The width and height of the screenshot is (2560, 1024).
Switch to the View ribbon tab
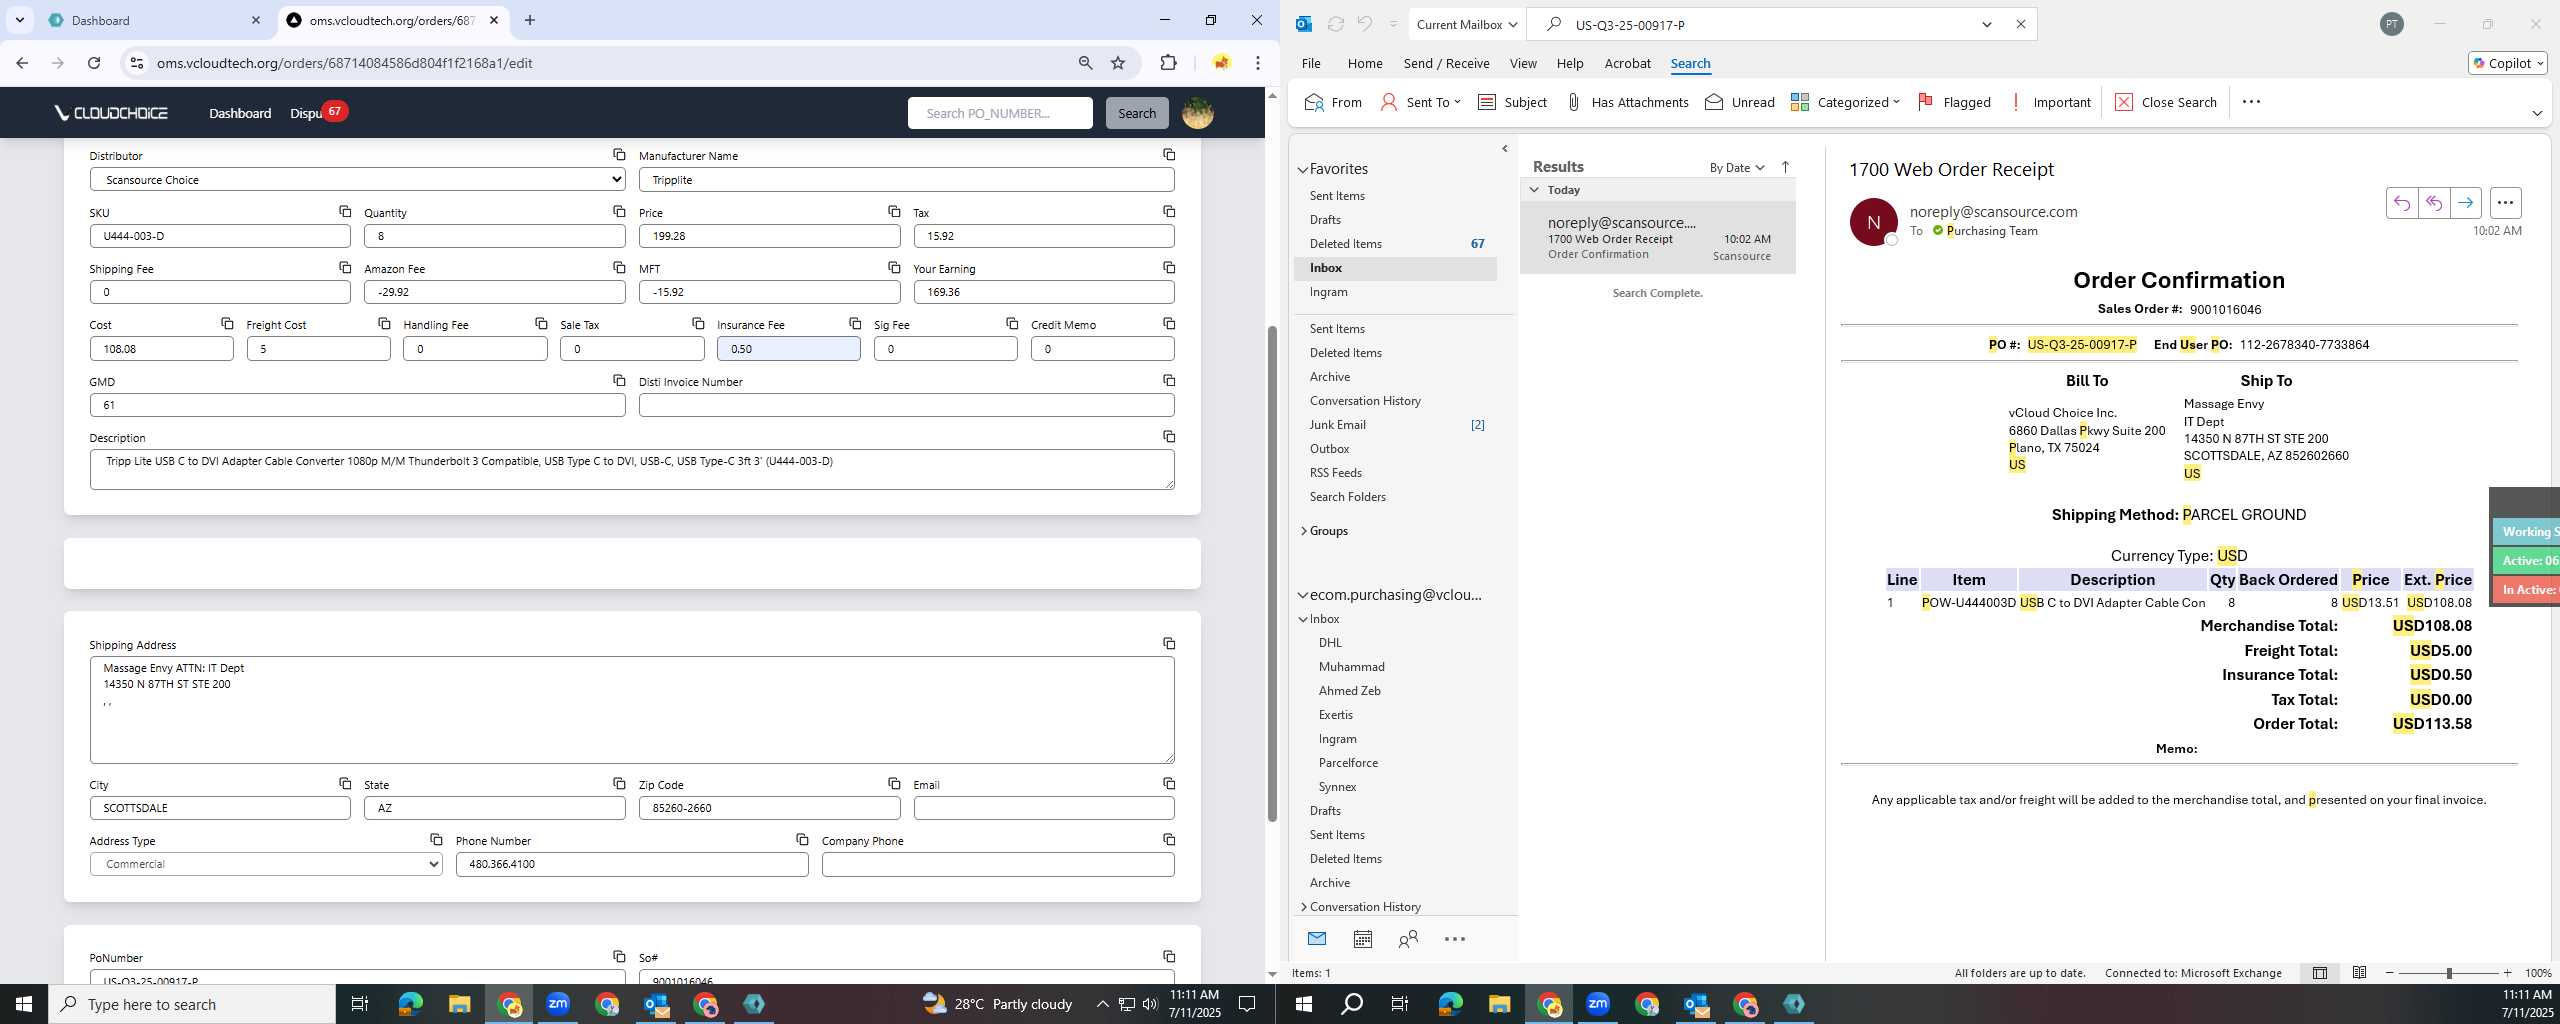1523,63
